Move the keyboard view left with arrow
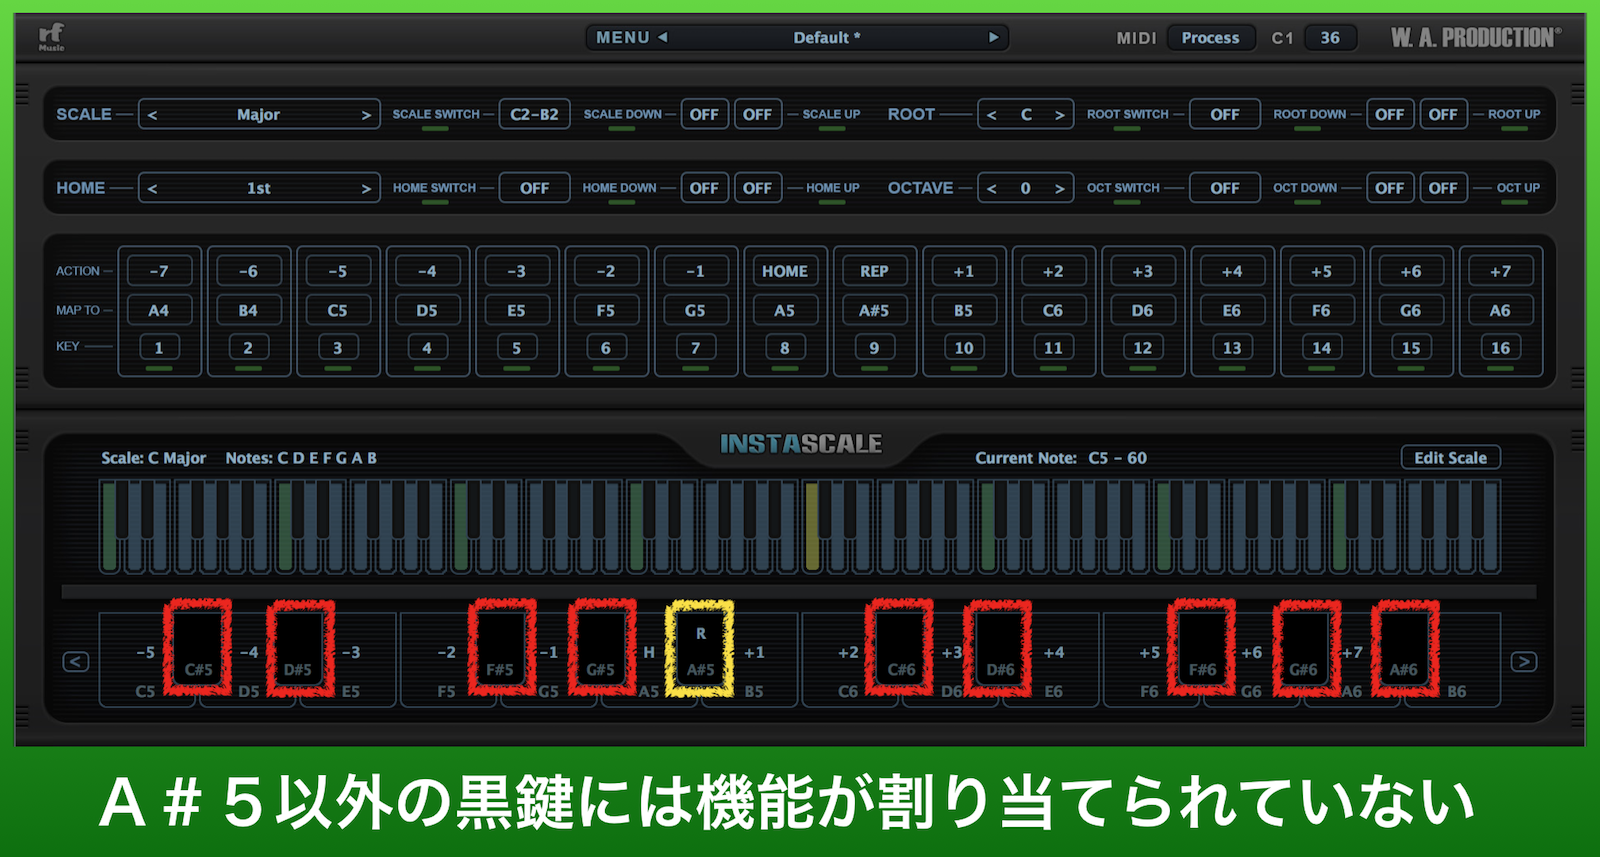The width and height of the screenshot is (1600, 857). pyautogui.click(x=76, y=661)
